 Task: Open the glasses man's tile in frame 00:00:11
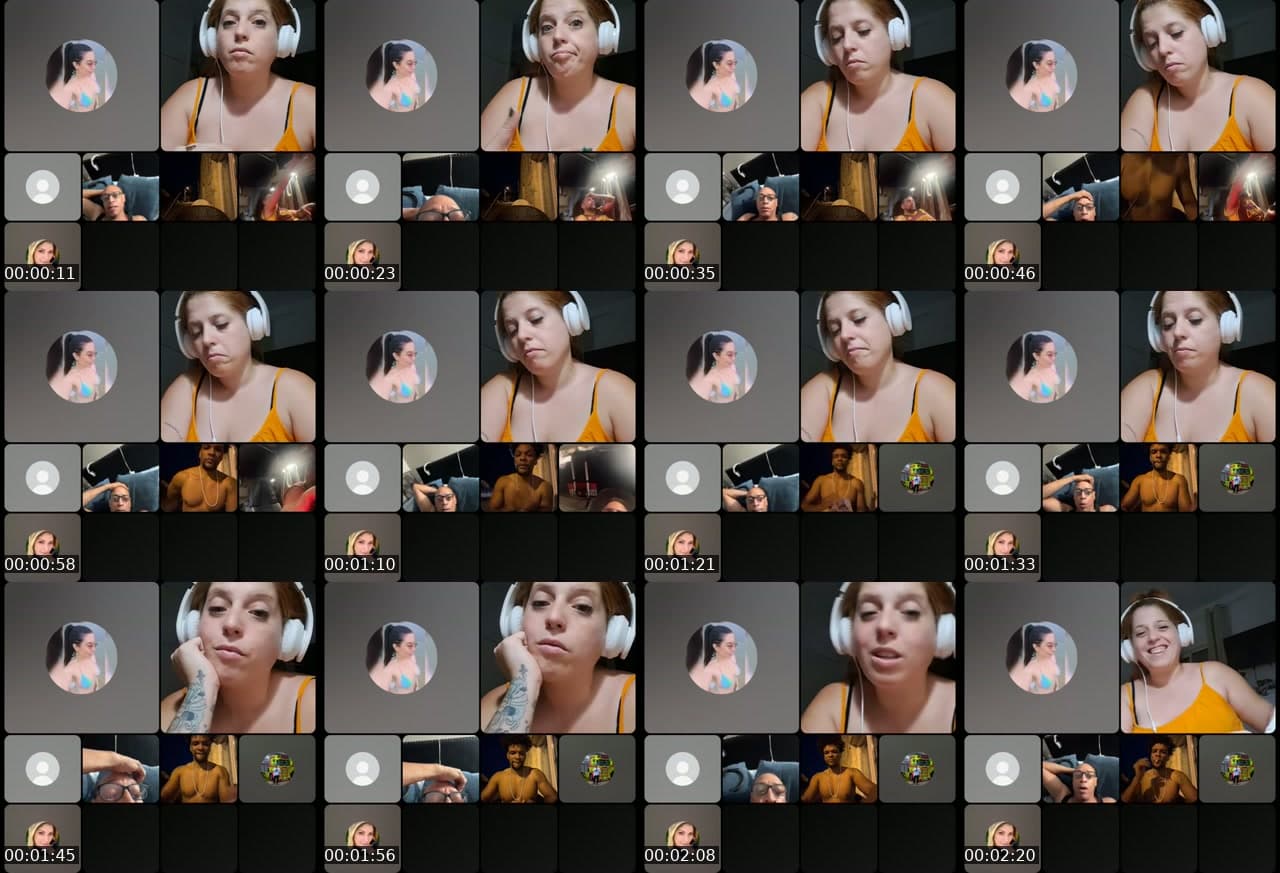(120, 187)
